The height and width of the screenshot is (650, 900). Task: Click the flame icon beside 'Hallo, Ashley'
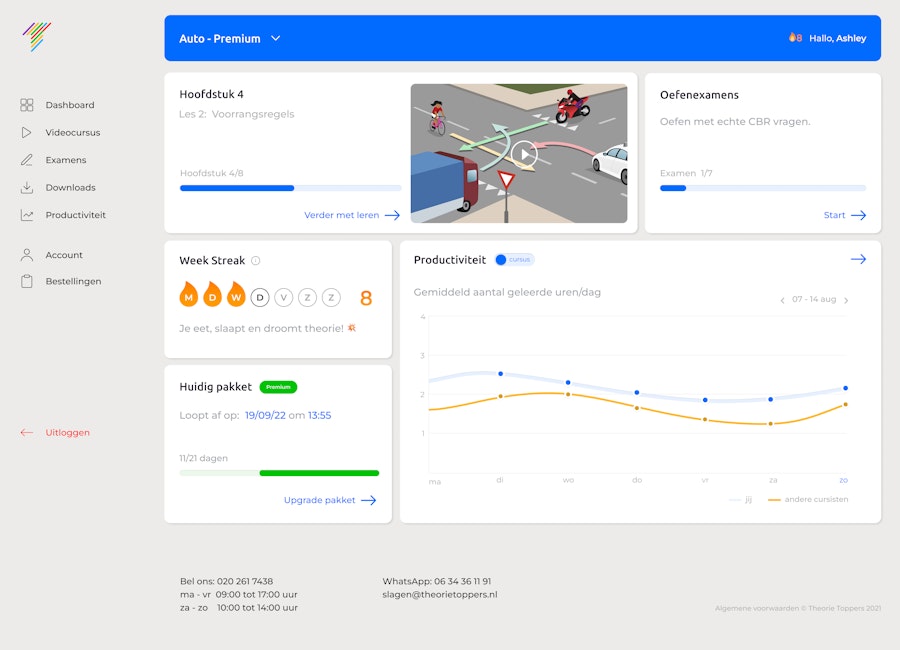[793, 38]
